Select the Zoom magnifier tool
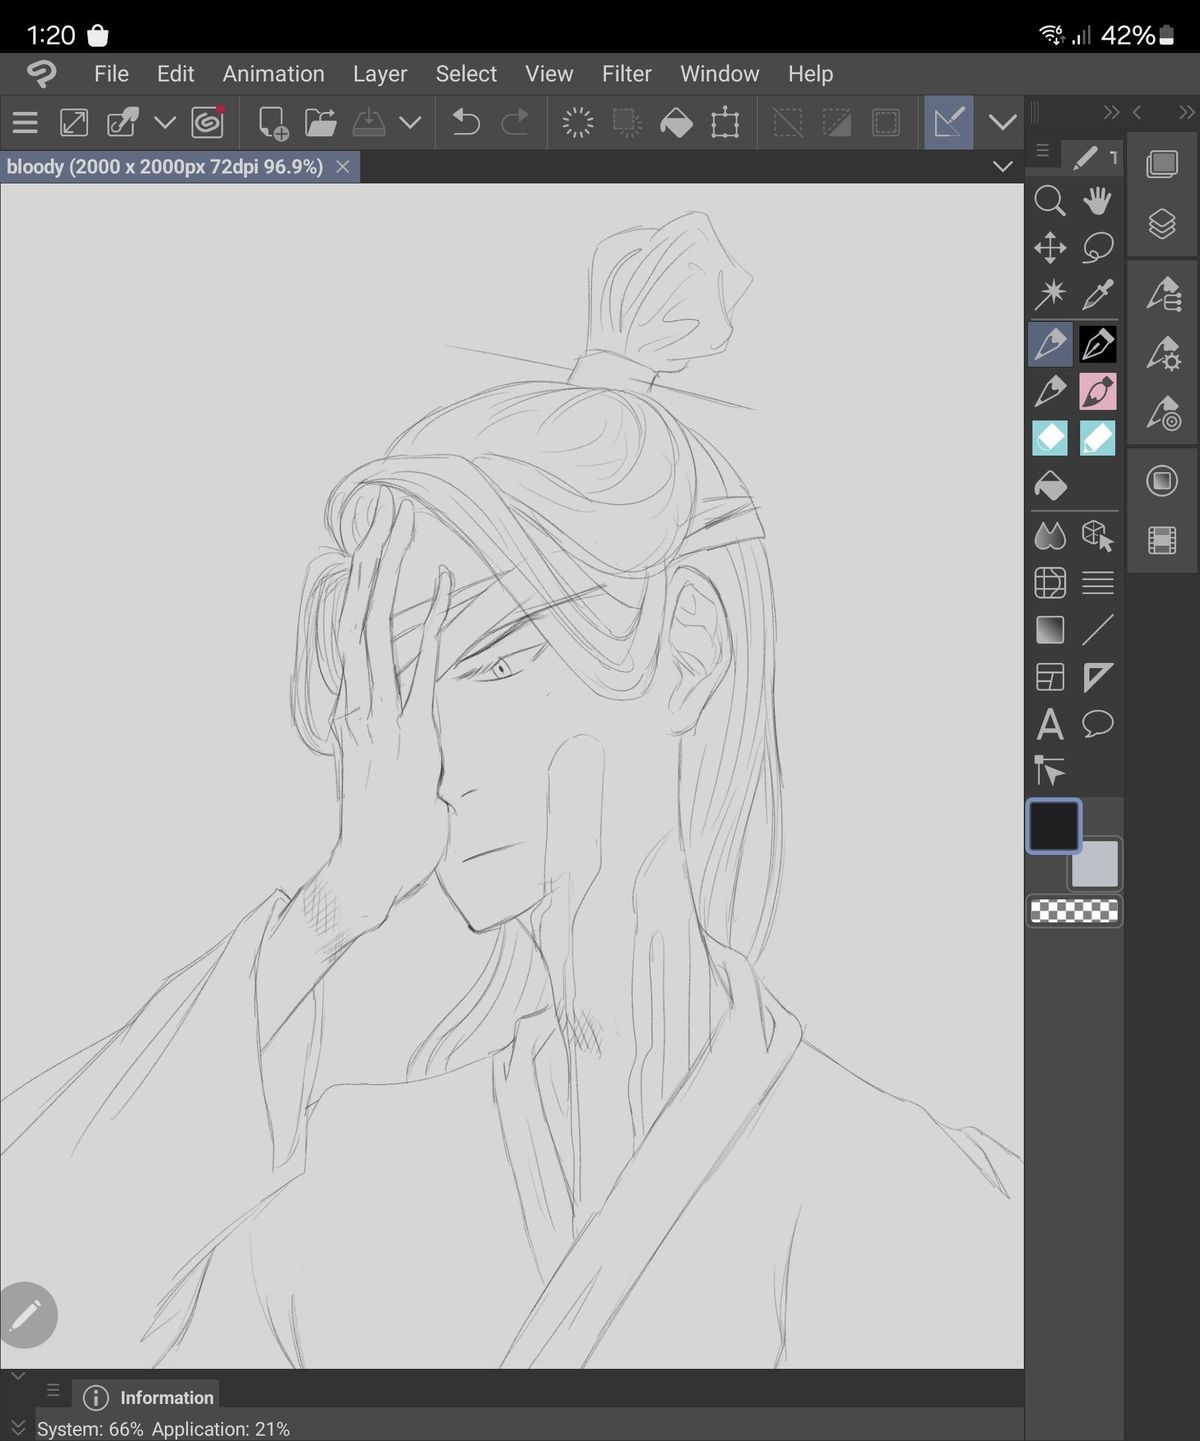 click(1050, 201)
